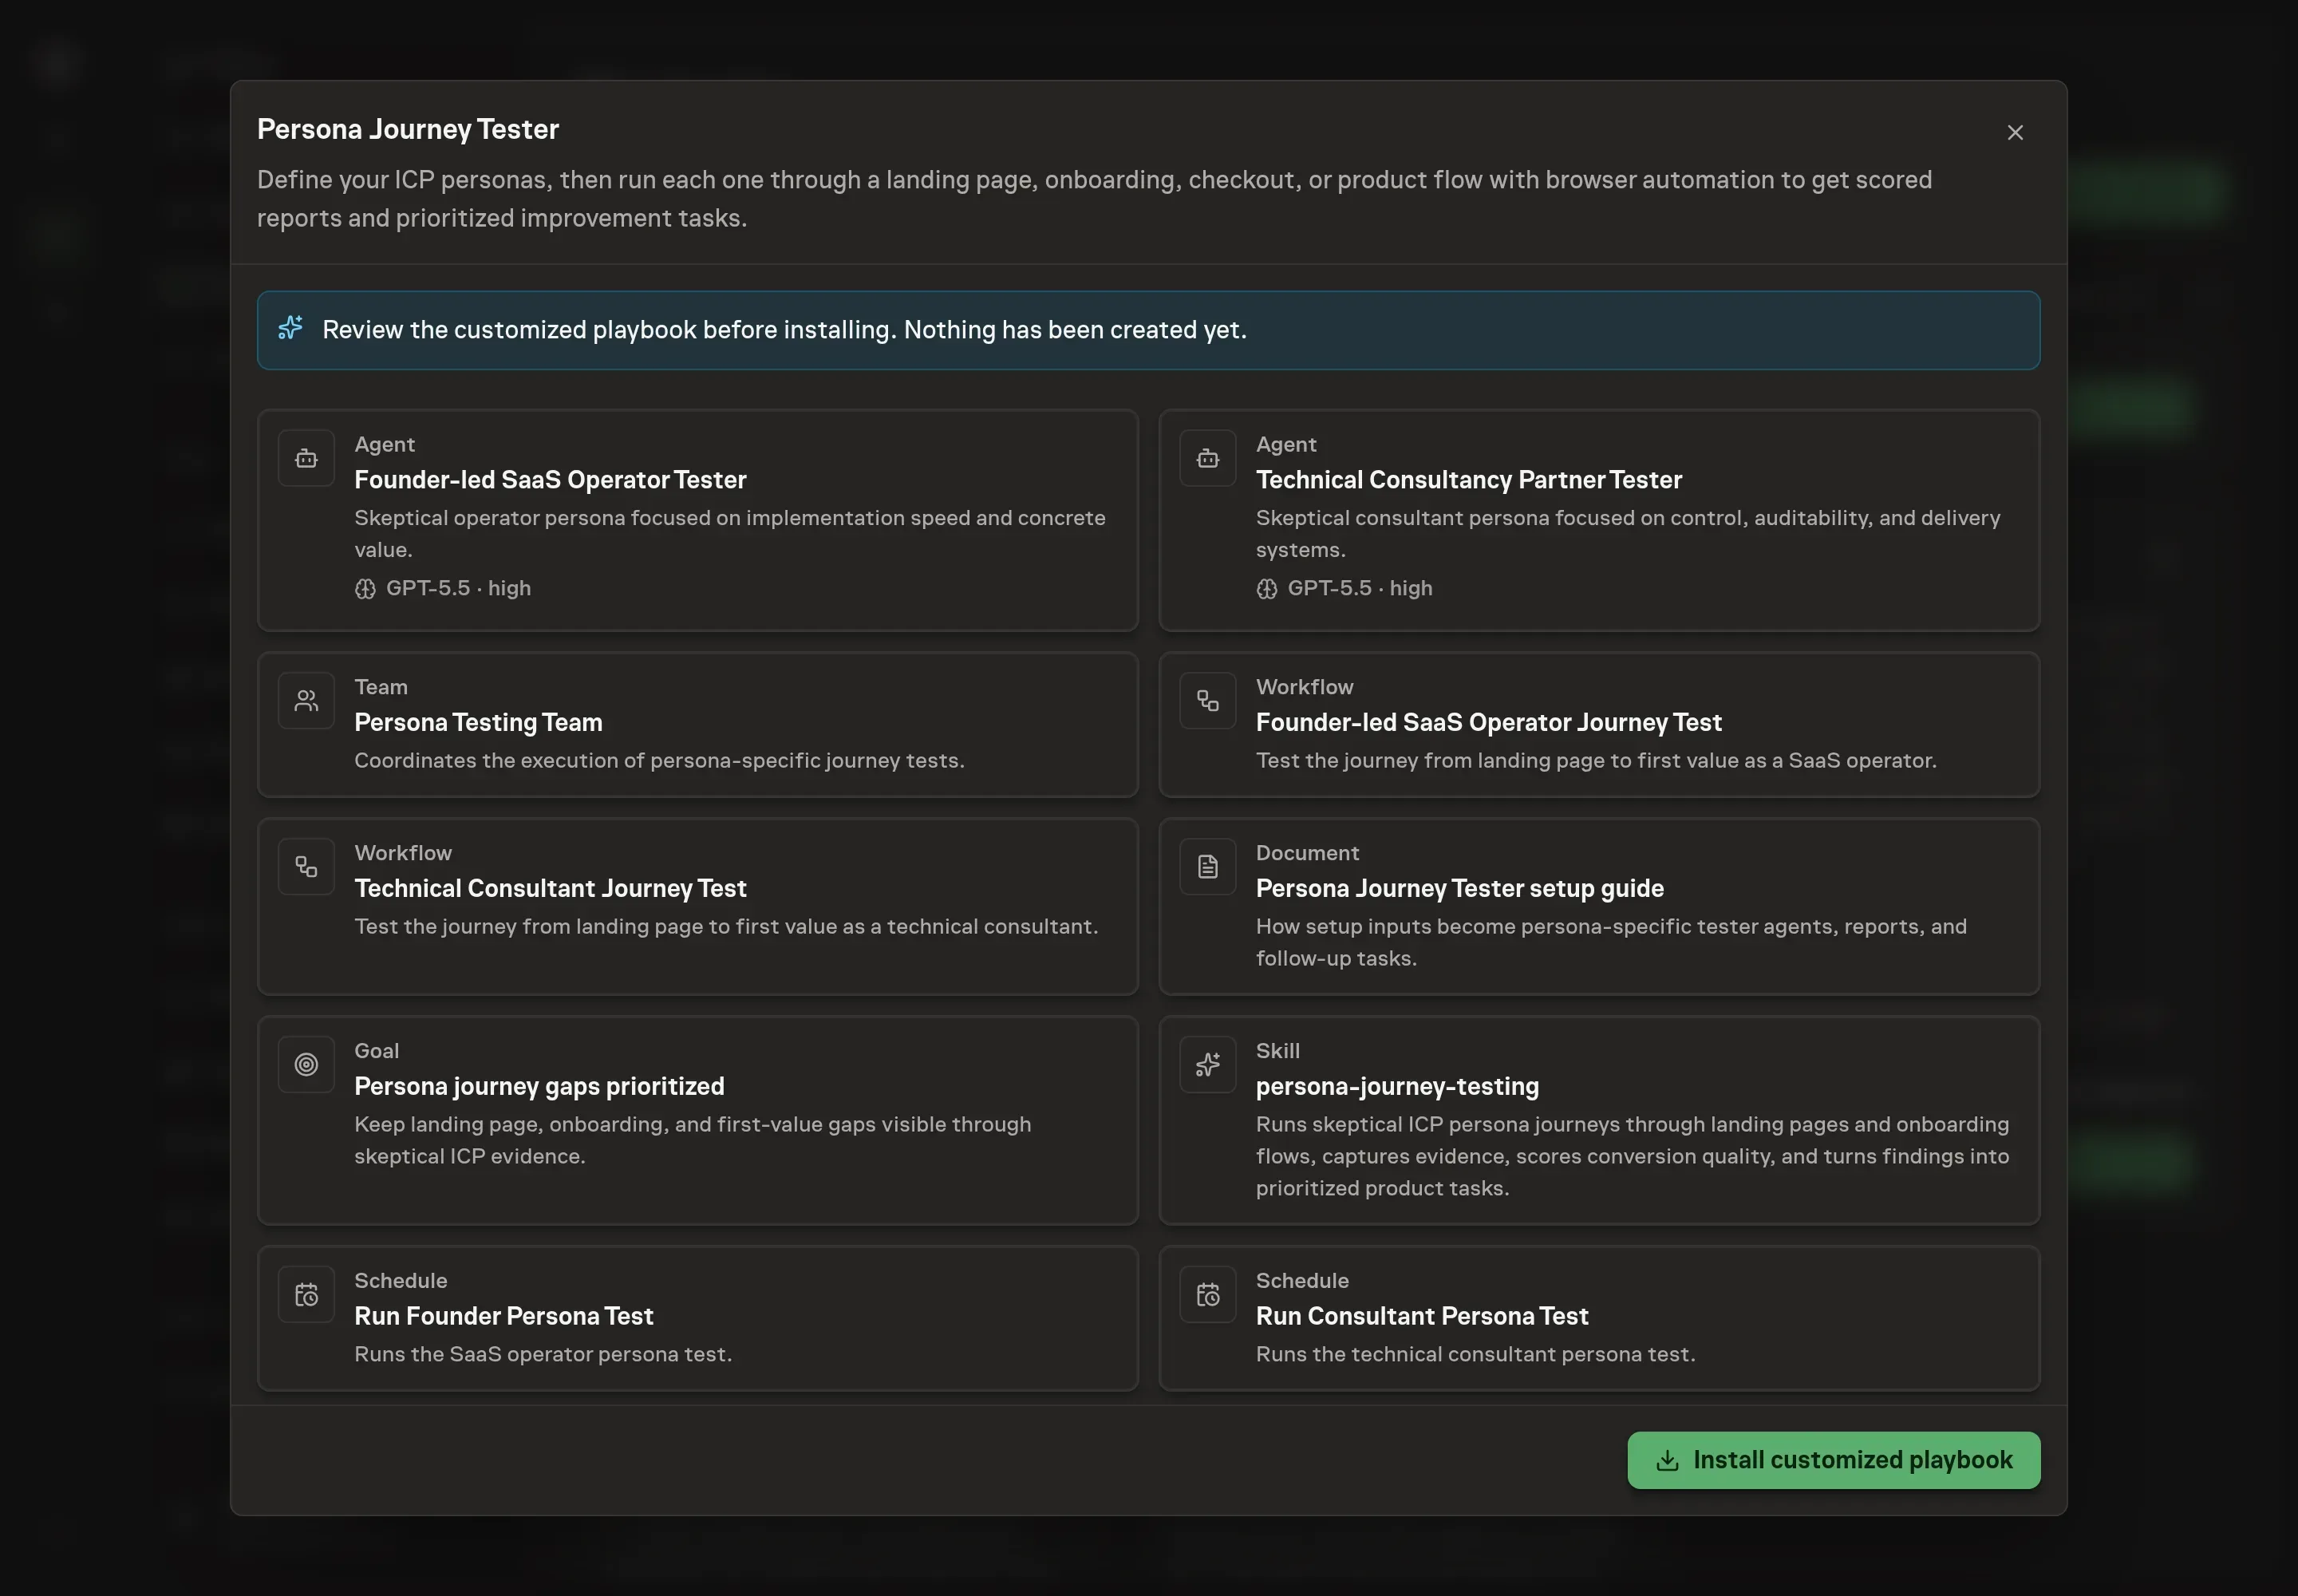Screen dimensions: 2298x1596
Task: Click the Persona Testing Team people icon
Action: [x=306, y=701]
